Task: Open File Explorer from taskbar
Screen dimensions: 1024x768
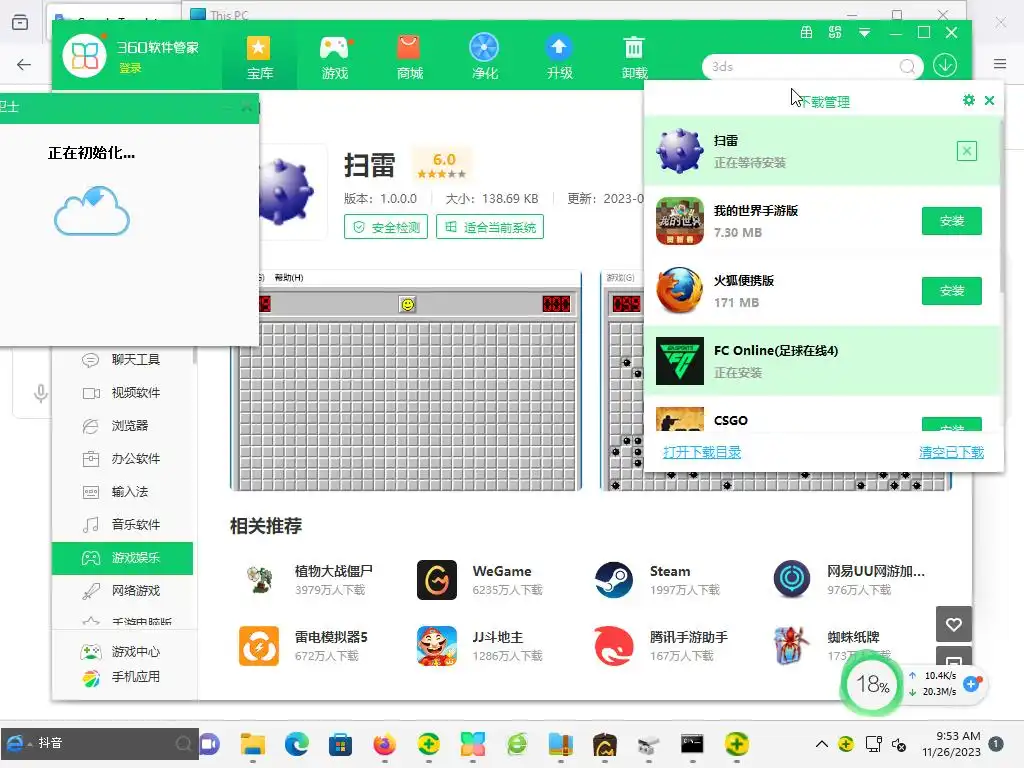Action: pos(252,744)
